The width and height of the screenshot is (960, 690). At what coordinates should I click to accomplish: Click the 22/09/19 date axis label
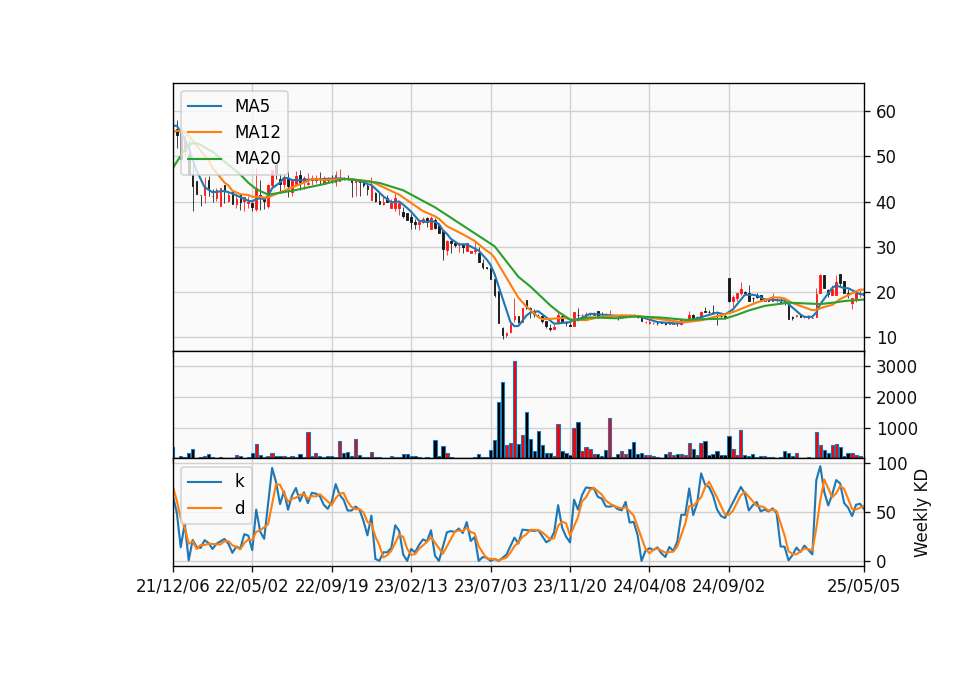pos(332,586)
